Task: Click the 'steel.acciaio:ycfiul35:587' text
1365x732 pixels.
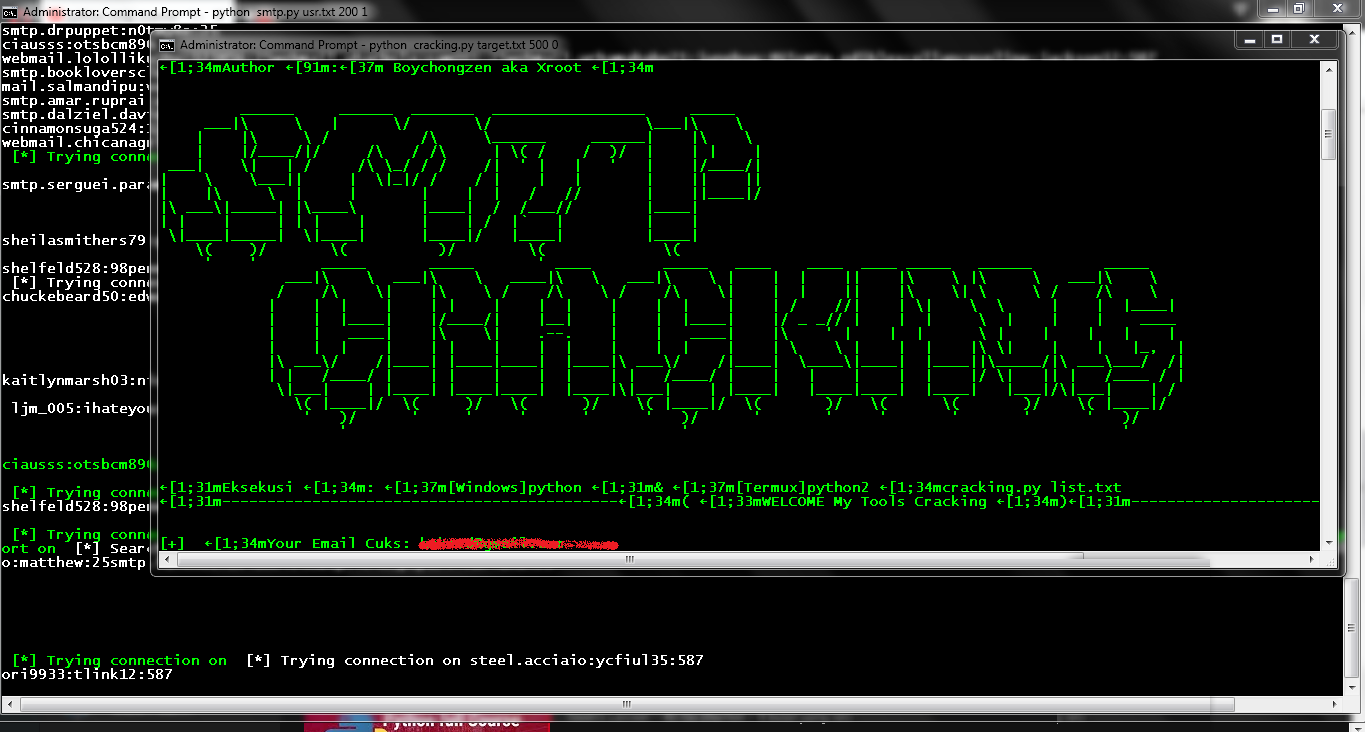Action: click(587, 661)
